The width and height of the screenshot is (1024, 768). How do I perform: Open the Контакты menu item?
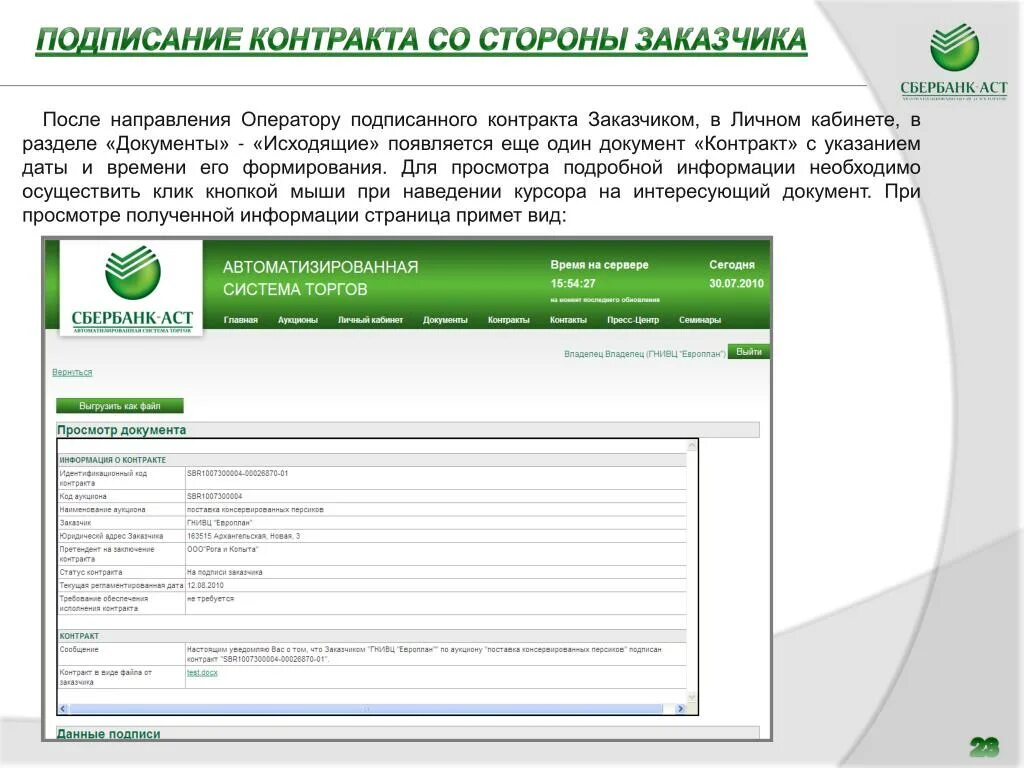568,320
